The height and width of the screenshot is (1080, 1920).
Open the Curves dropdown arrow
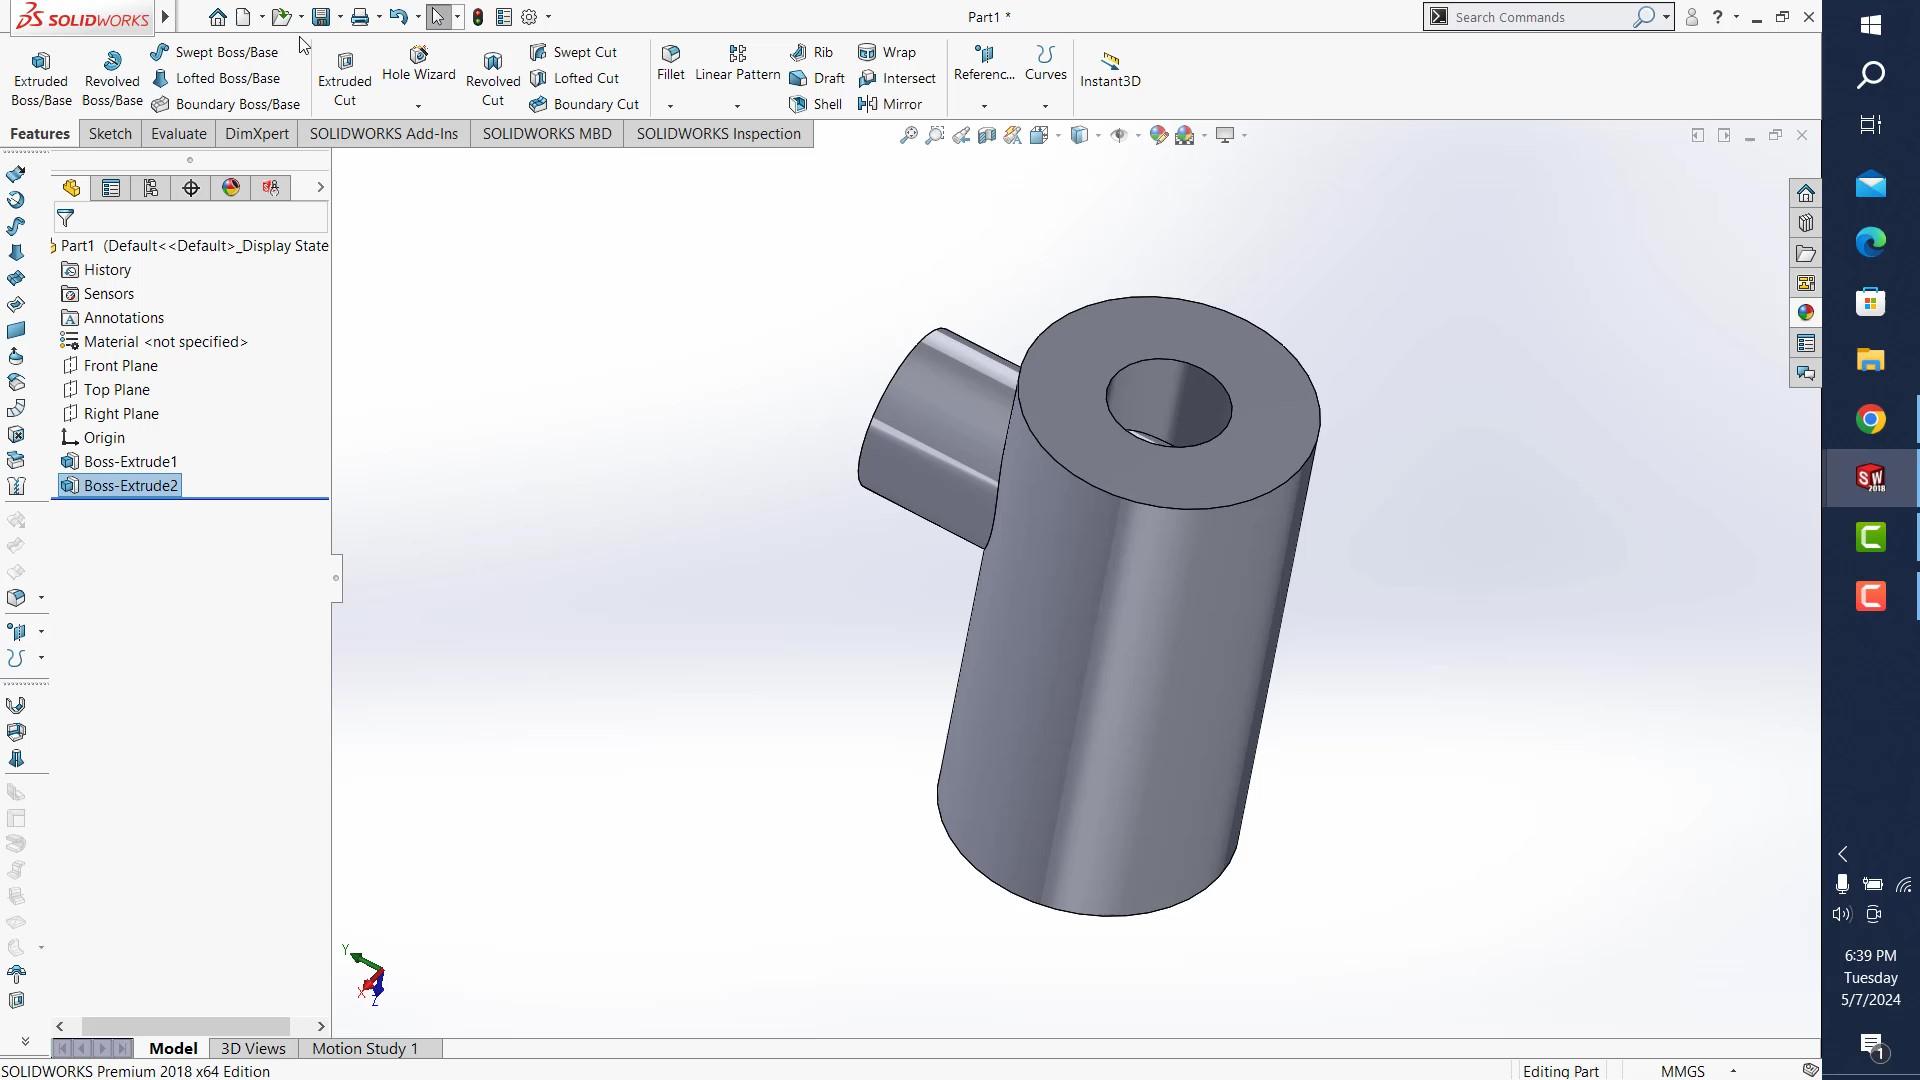pos(1045,104)
